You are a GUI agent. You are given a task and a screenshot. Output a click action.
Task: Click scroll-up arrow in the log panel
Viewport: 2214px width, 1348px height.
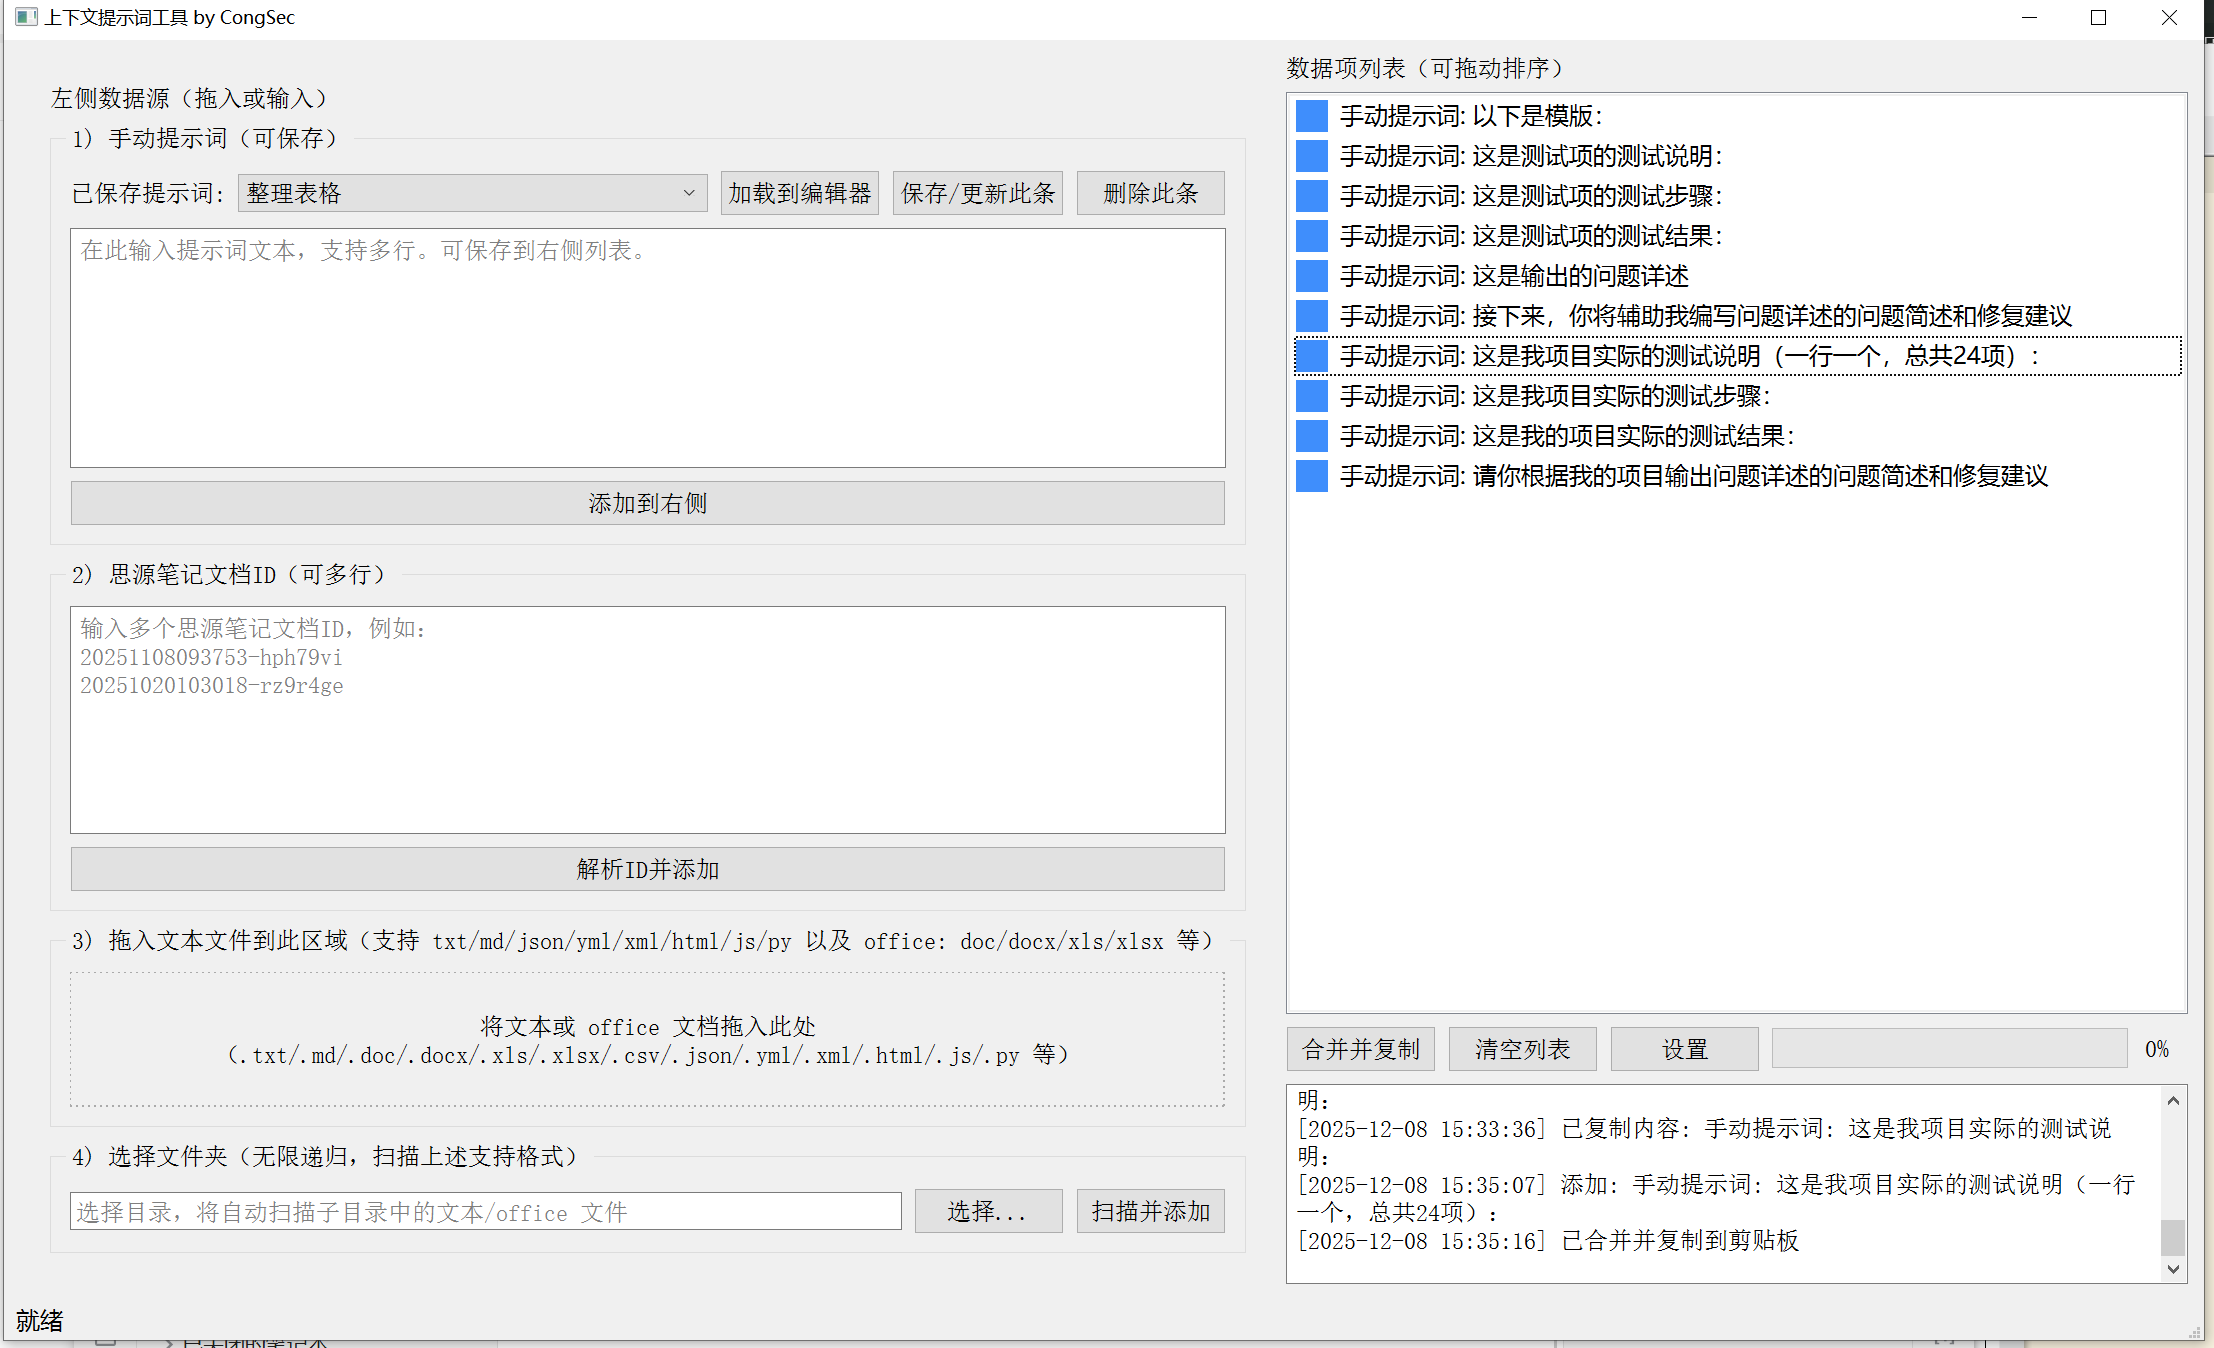click(x=2172, y=1101)
